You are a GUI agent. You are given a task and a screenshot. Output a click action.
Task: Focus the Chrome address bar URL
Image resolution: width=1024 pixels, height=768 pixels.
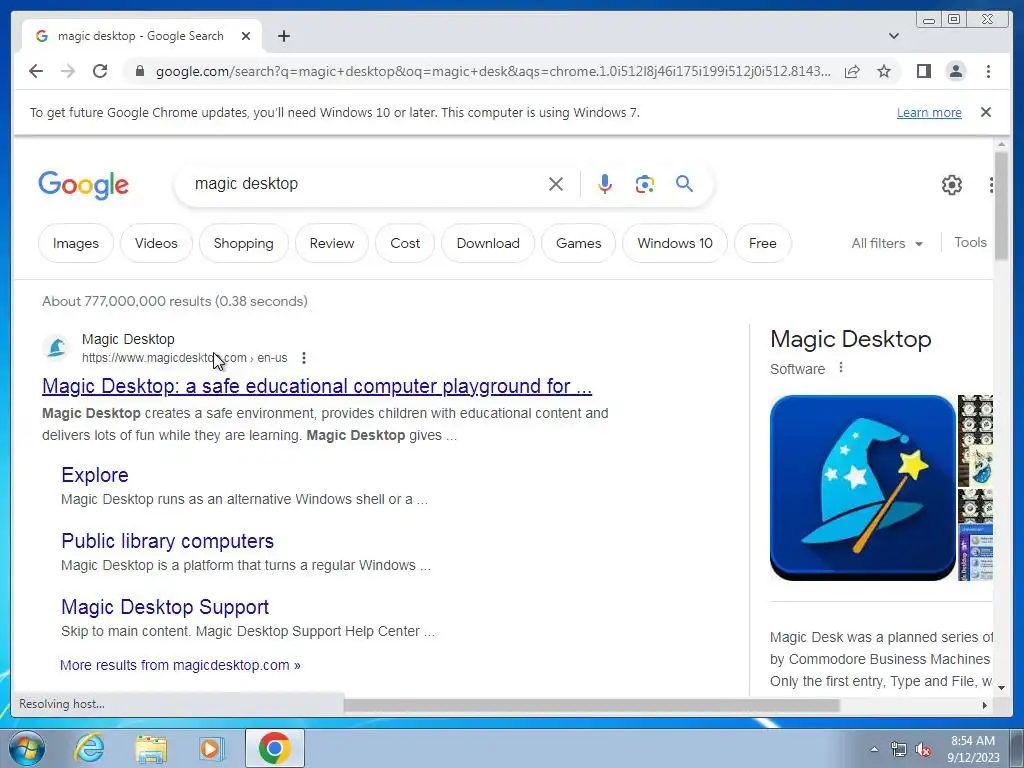[x=493, y=71]
